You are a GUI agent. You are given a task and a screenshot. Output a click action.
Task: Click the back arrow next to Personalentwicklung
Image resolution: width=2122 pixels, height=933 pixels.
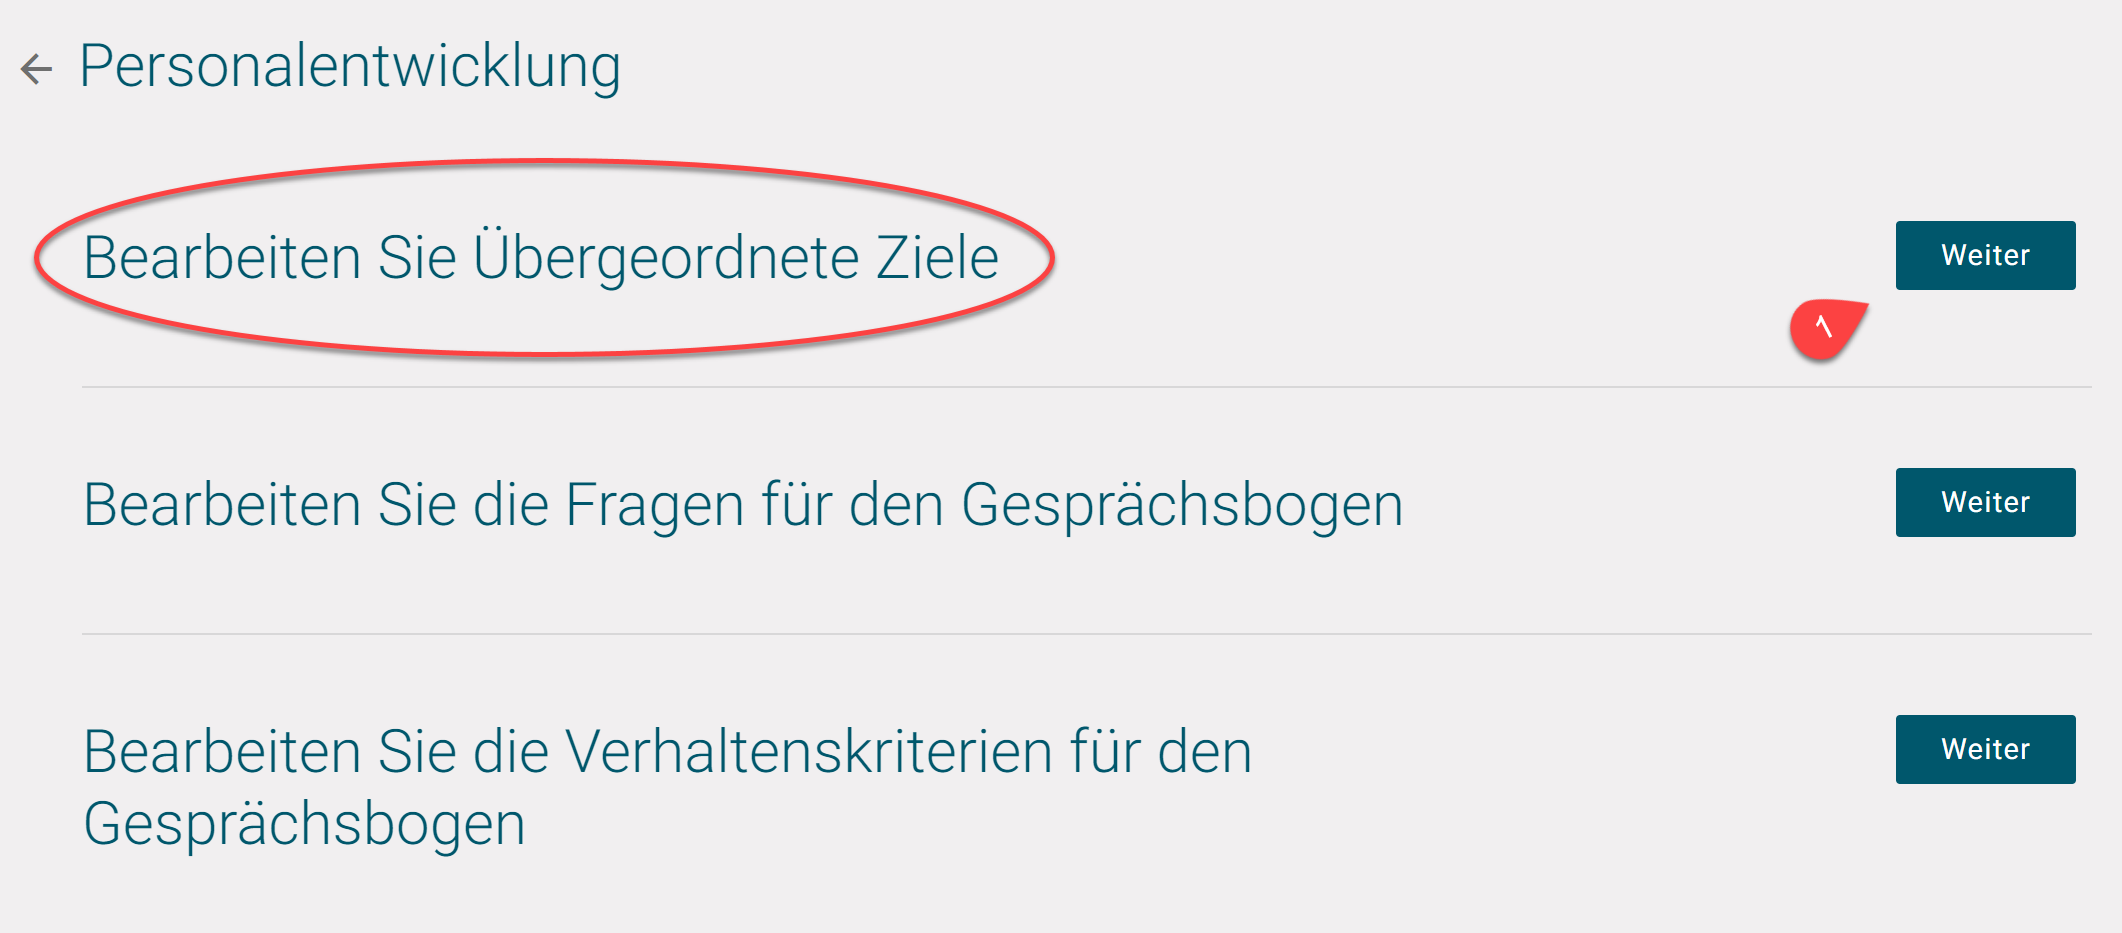click(x=36, y=68)
